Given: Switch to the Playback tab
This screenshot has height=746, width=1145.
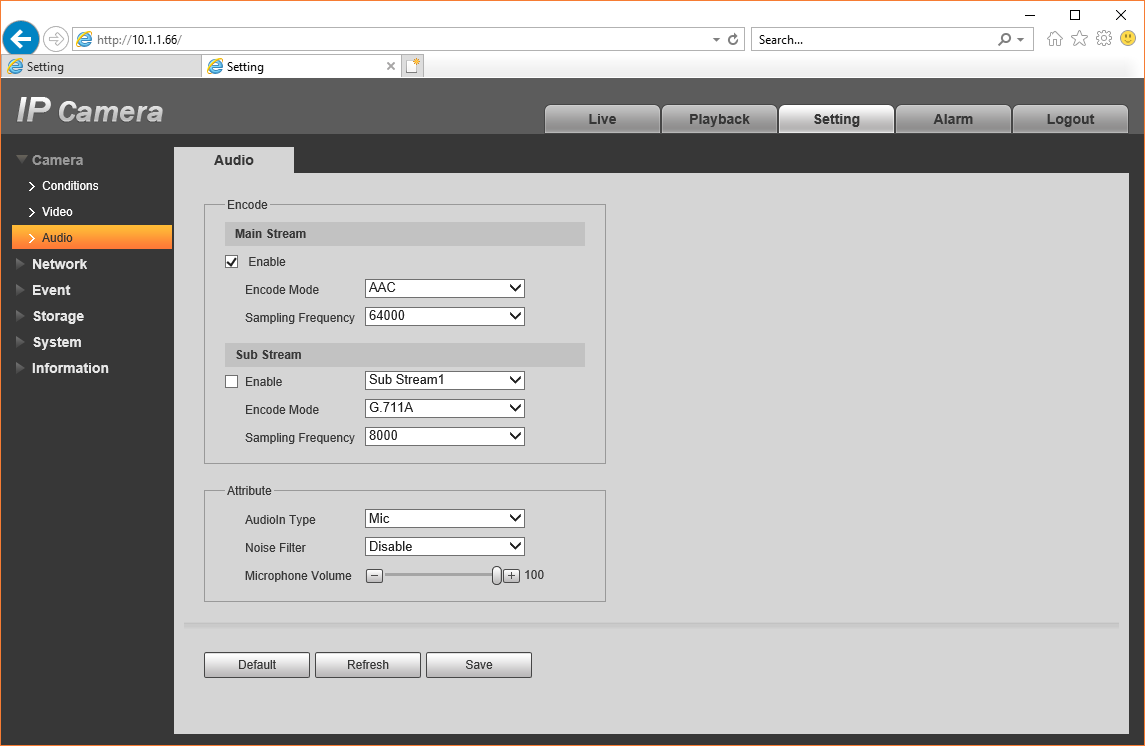Looking at the screenshot, I should 719,119.
